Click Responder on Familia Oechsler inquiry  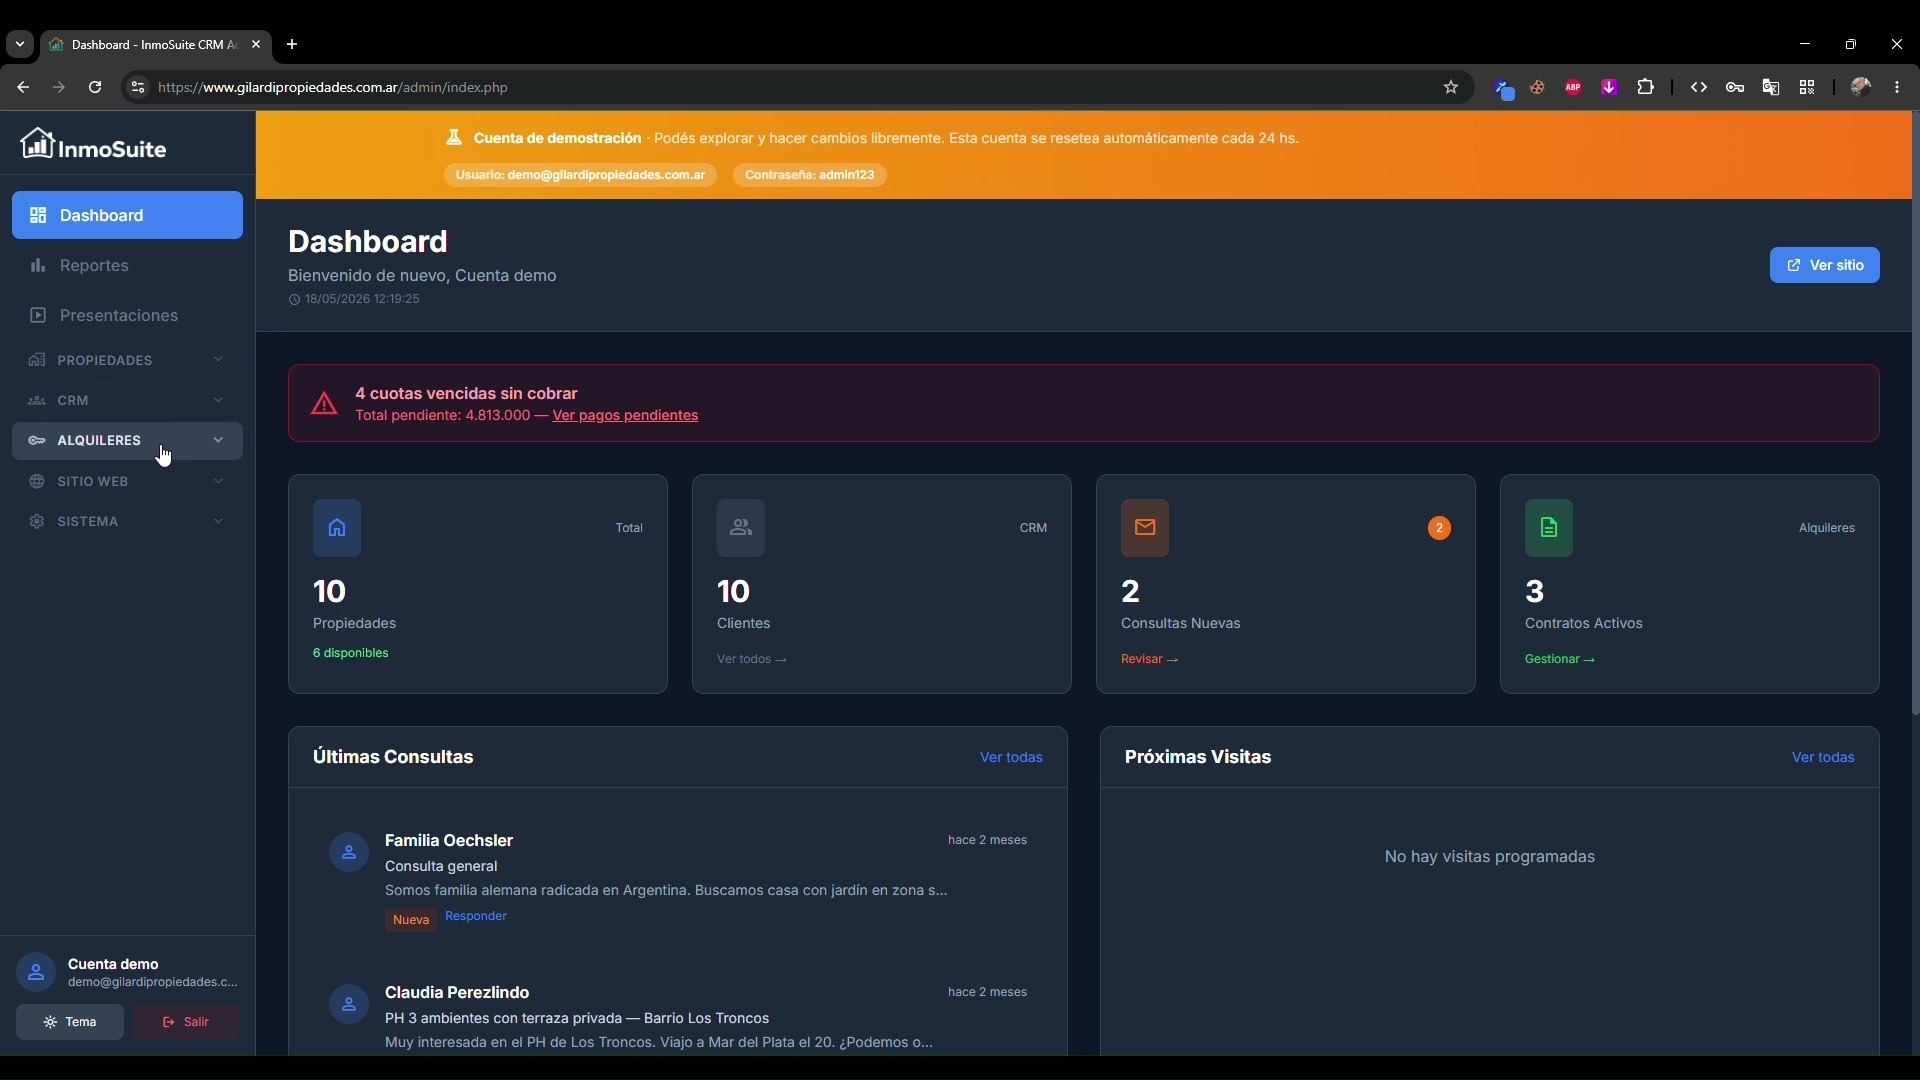click(476, 916)
